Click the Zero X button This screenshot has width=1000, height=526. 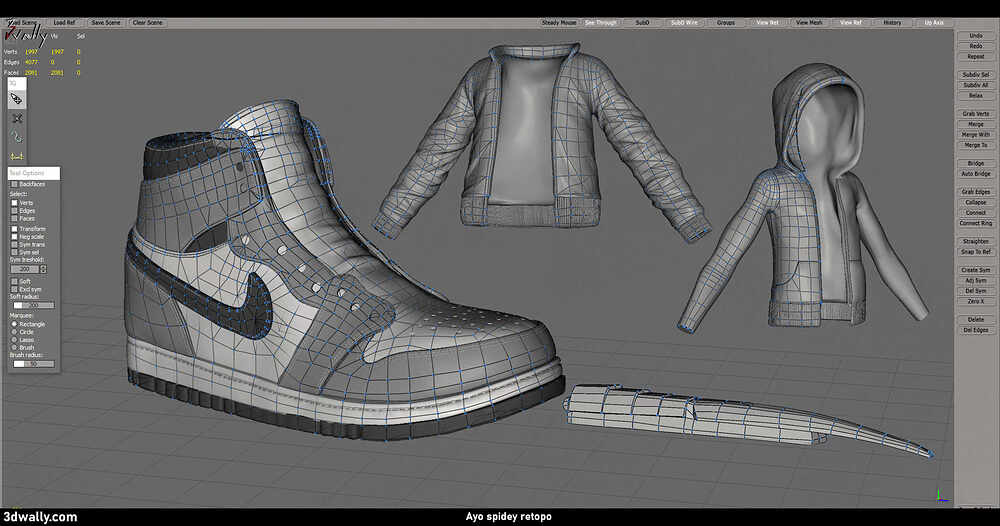click(976, 301)
